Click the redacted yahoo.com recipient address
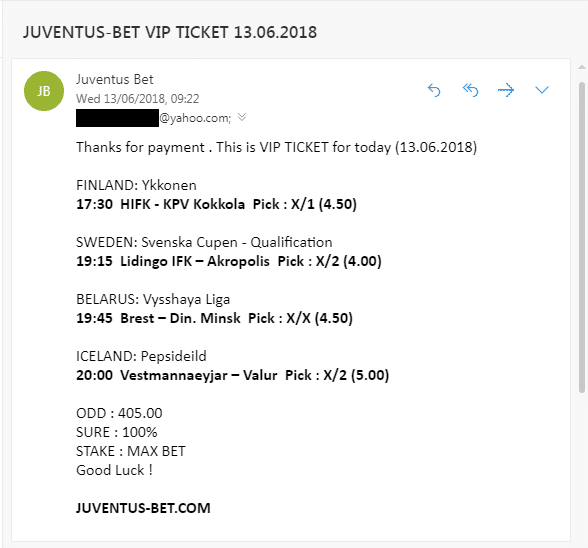Image resolution: width=588 pixels, height=548 pixels. tap(153, 118)
